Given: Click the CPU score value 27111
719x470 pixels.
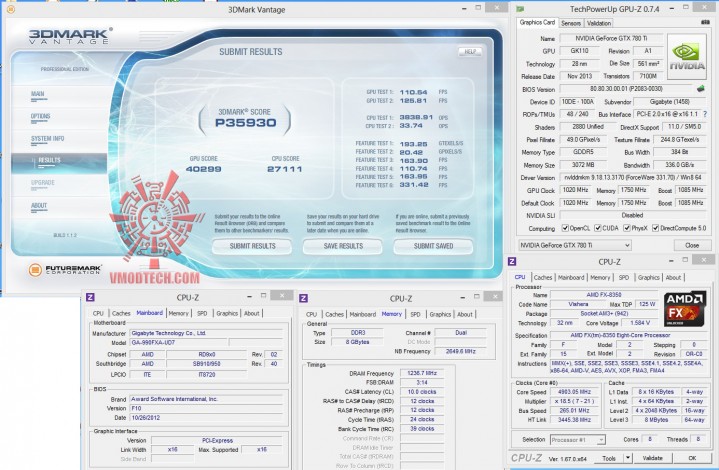Looking at the screenshot, I should pyautogui.click(x=284, y=169).
